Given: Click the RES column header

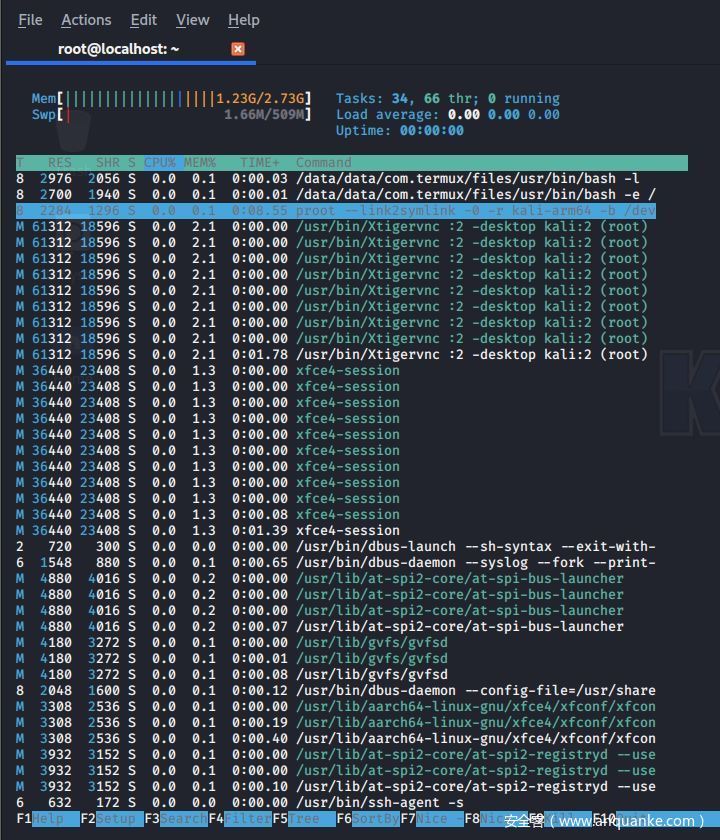Looking at the screenshot, I should click(x=59, y=162).
